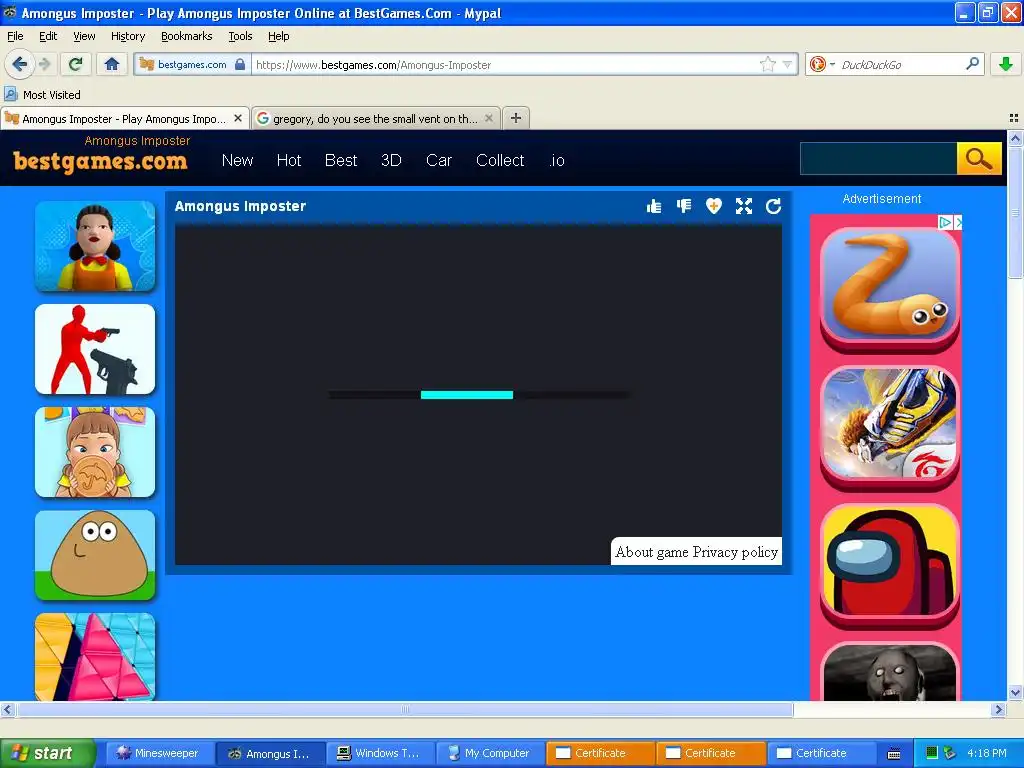The width and height of the screenshot is (1024, 768).
Task: Click the padlock site identity icon
Action: (x=240, y=64)
